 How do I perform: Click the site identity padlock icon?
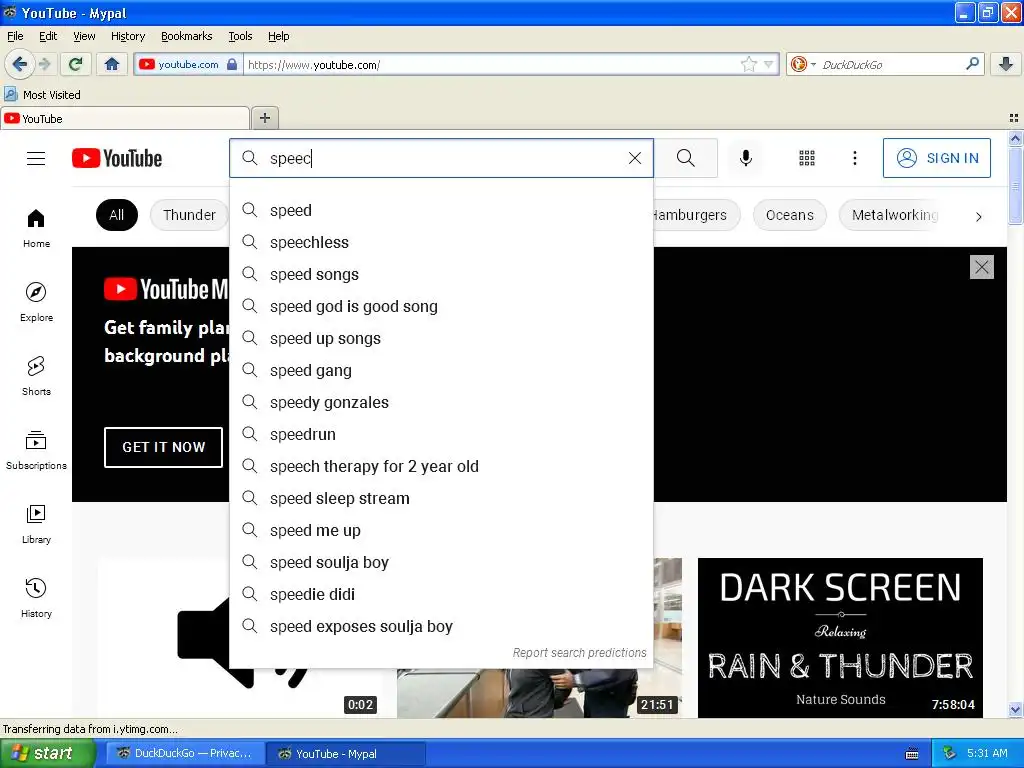coord(232,64)
